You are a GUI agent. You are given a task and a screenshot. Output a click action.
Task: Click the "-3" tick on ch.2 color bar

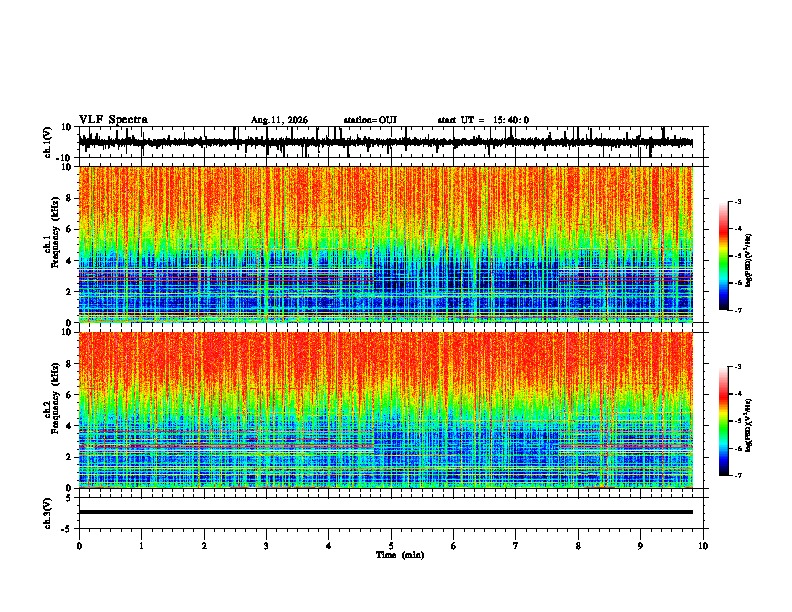click(738, 367)
